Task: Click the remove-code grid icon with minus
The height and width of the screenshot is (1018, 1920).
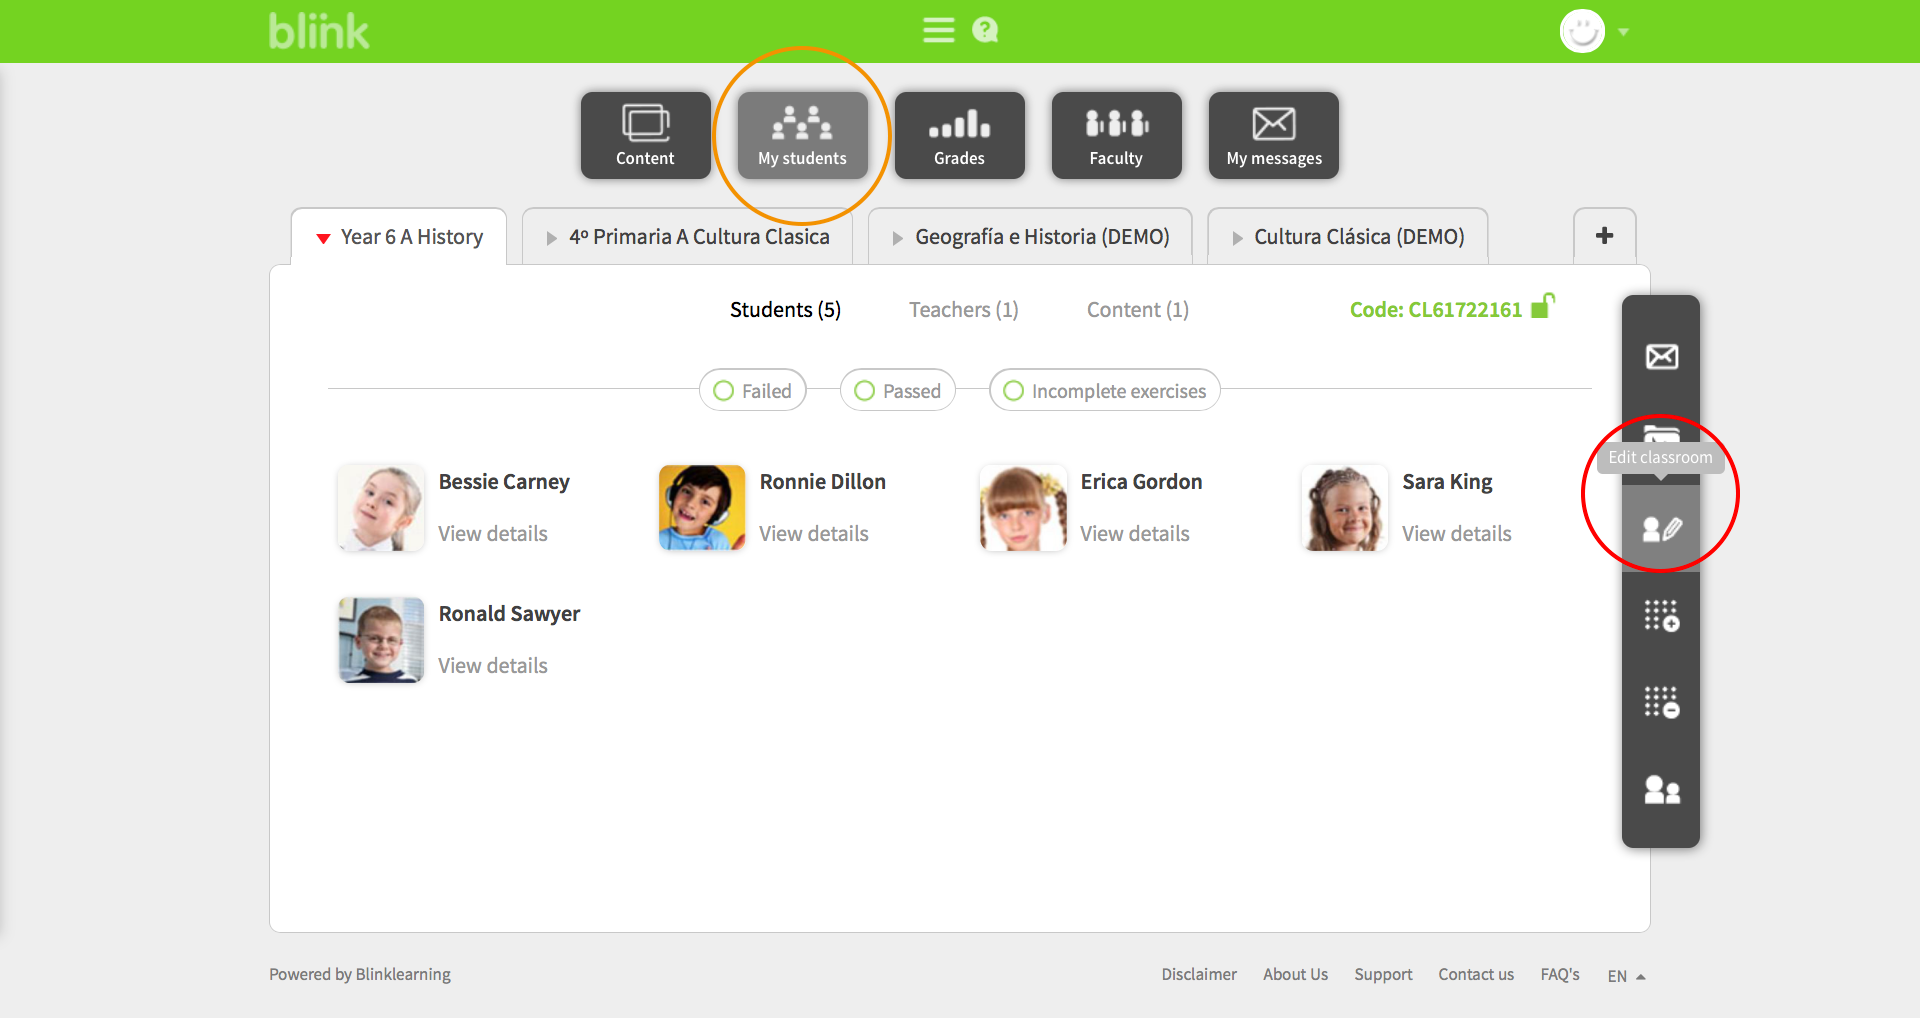Action: (x=1661, y=701)
